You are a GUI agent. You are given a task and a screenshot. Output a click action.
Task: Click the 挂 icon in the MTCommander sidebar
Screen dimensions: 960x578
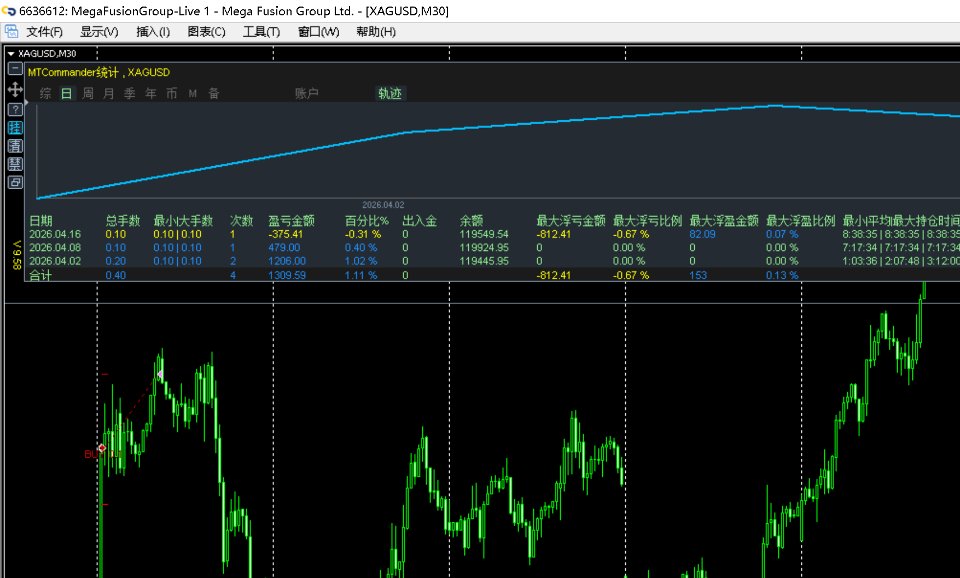pos(14,127)
